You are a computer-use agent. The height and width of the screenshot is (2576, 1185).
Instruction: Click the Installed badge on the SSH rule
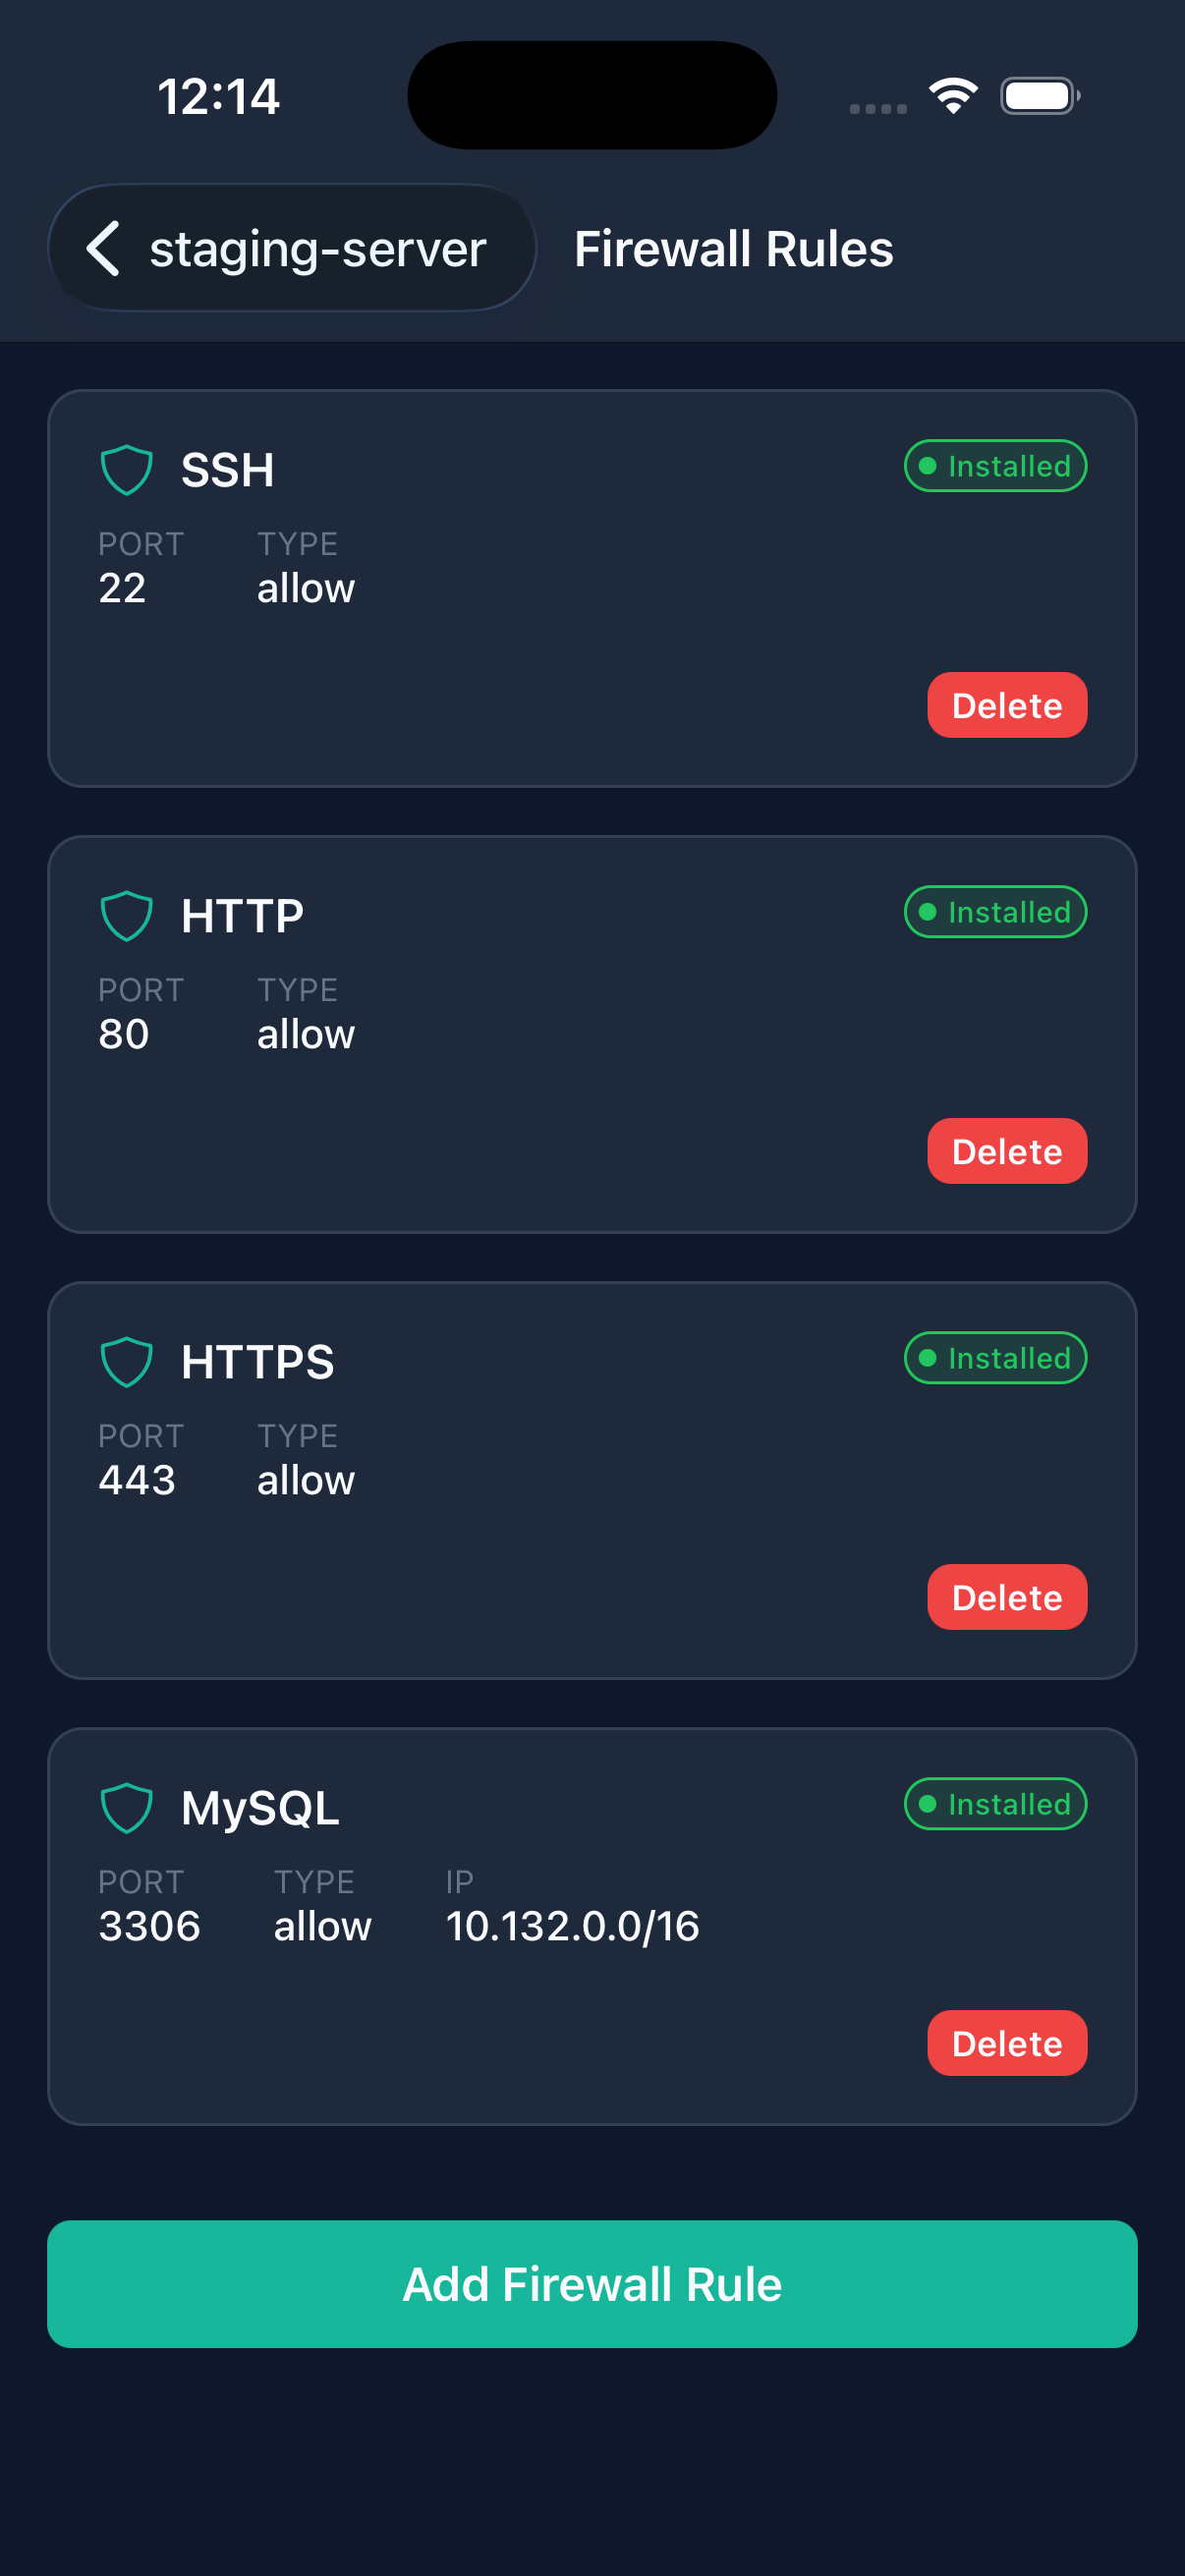pos(995,465)
